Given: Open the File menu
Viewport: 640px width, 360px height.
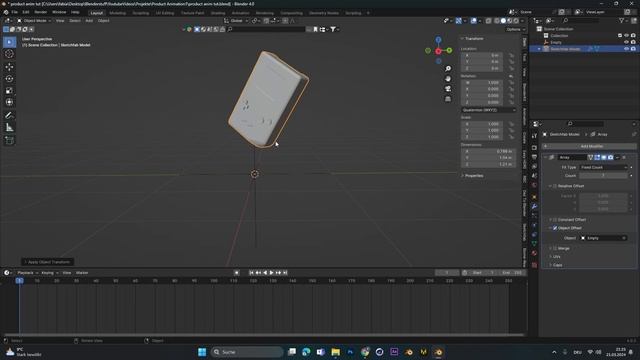Looking at the screenshot, I should click(x=14, y=12).
